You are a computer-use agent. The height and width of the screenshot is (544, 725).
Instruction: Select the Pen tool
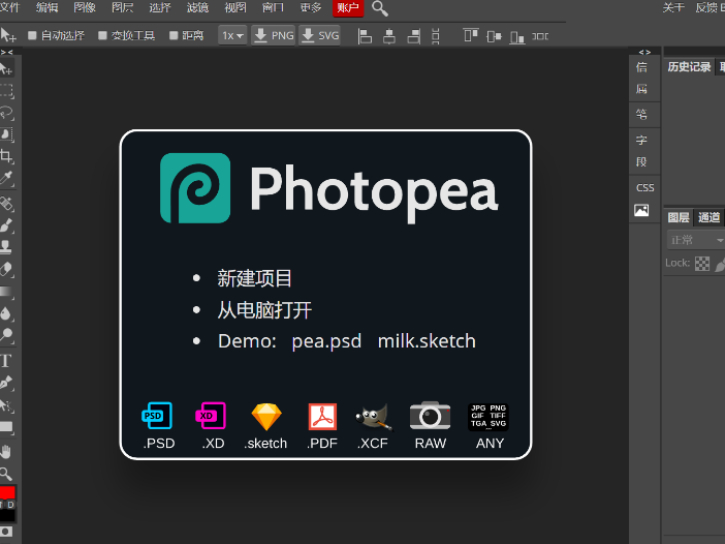tap(6, 383)
